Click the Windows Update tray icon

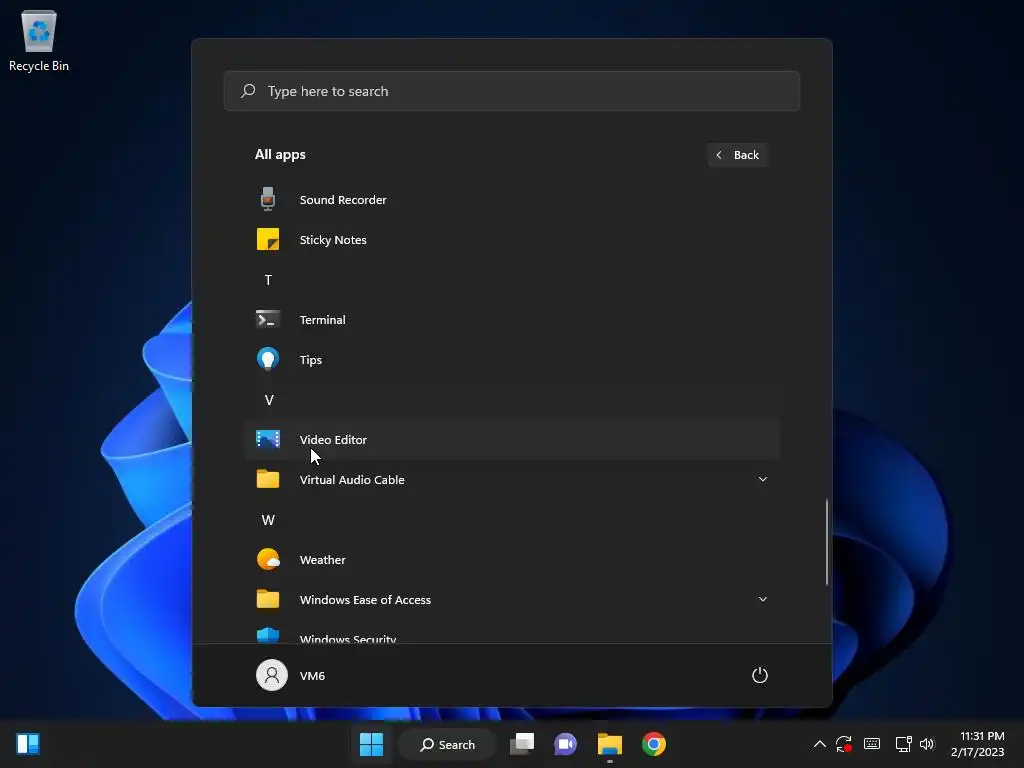(844, 744)
